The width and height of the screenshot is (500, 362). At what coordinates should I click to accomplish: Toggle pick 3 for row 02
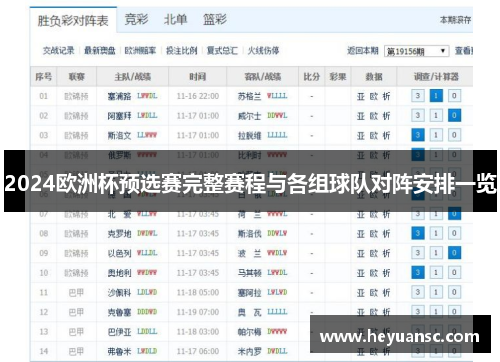click(x=418, y=116)
